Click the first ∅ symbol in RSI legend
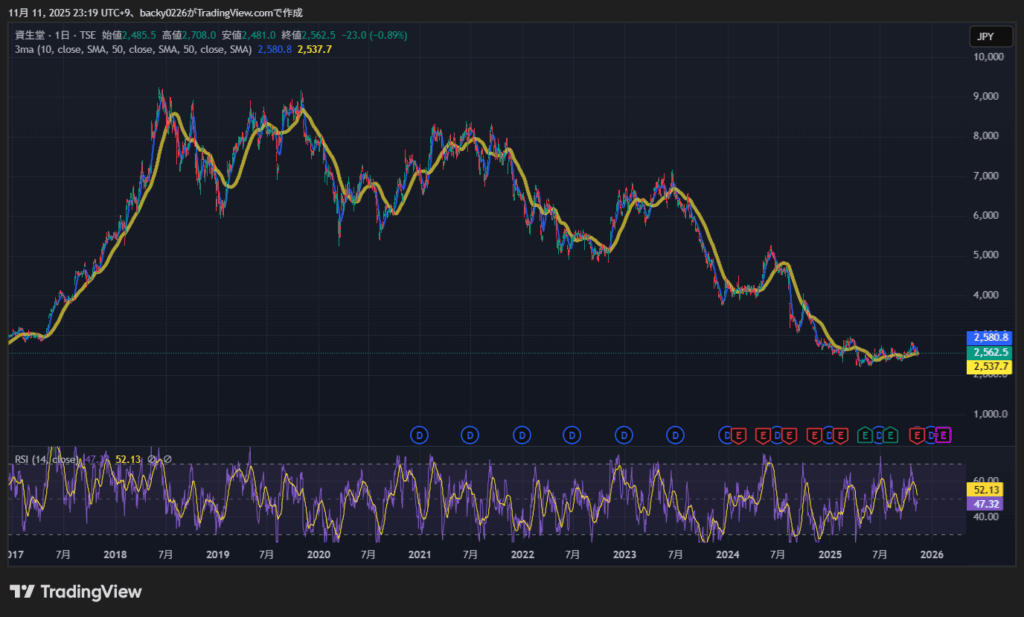 coord(153,460)
